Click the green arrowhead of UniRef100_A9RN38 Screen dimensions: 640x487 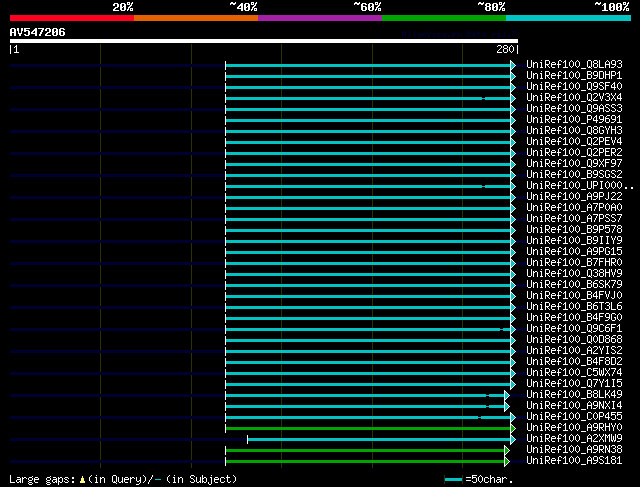click(507, 451)
